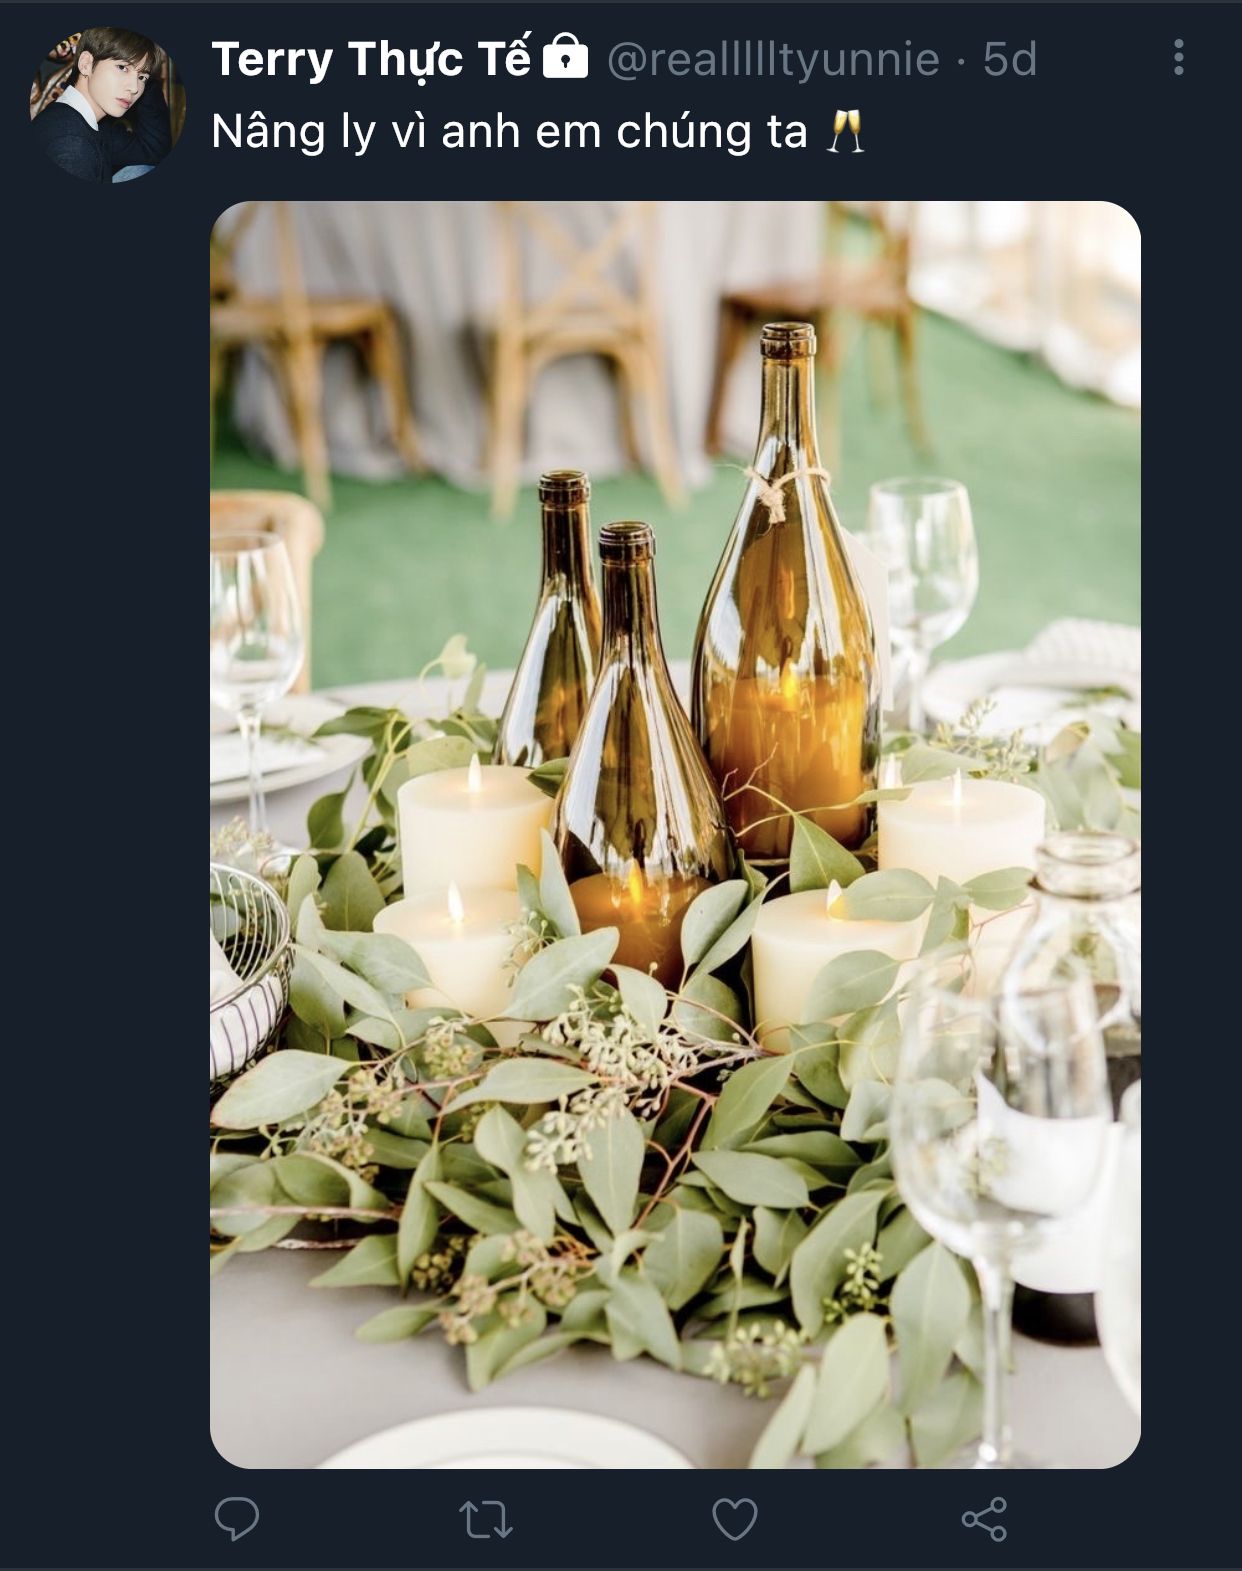Screen dimensions: 1242x1571
Task: Open the attached table centerpiece photo
Action: (675, 835)
